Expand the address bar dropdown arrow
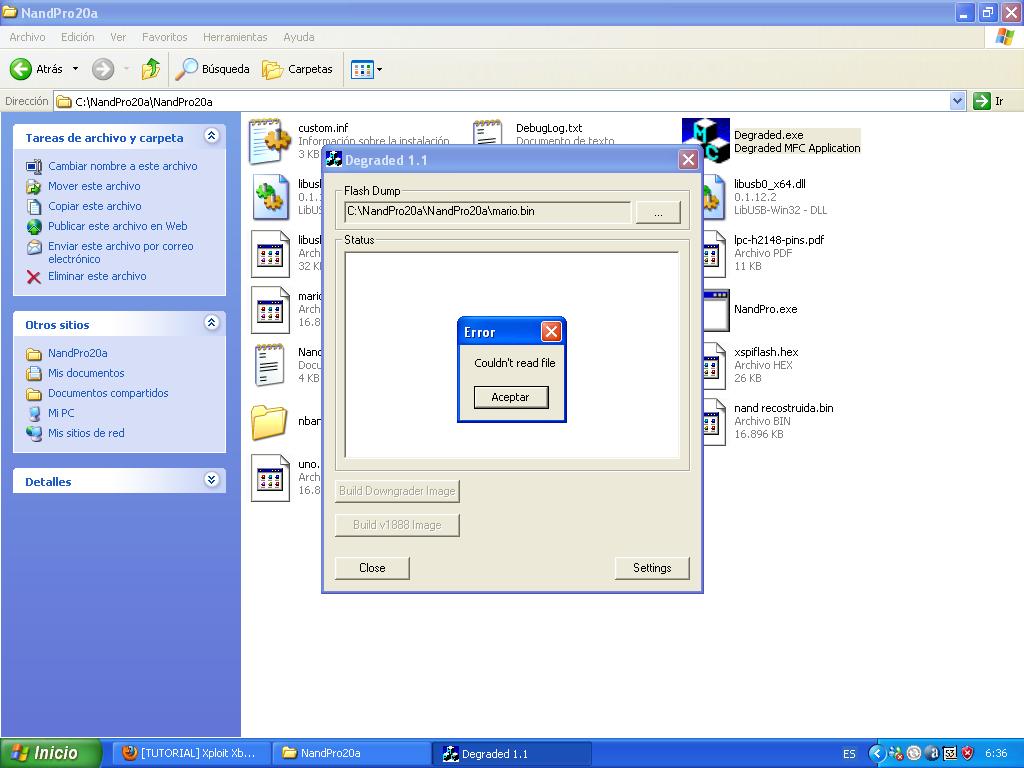 tap(957, 101)
